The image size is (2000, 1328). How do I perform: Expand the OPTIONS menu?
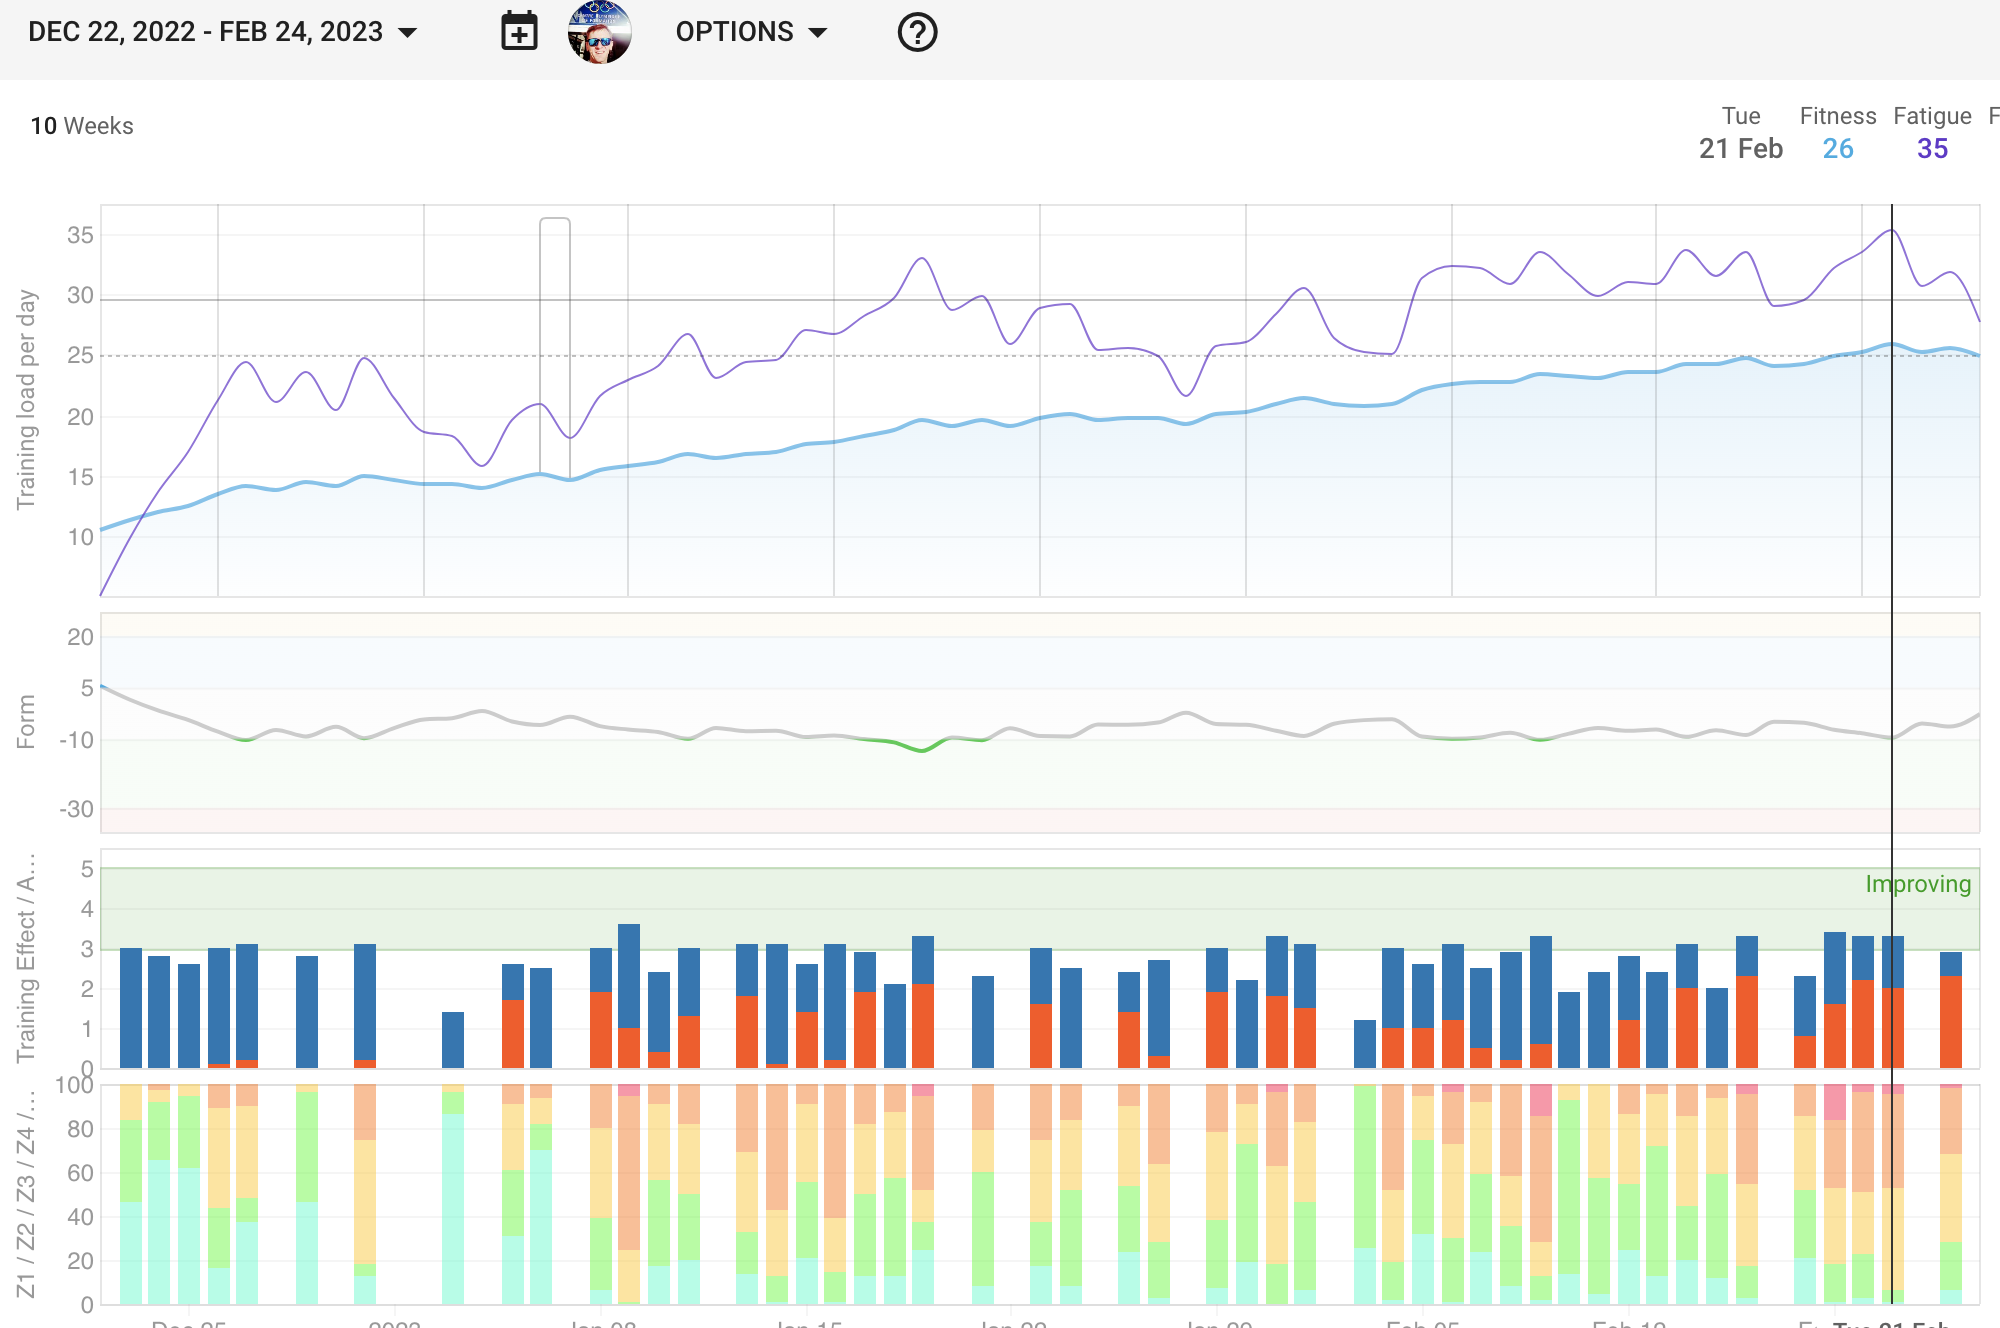pyautogui.click(x=752, y=32)
